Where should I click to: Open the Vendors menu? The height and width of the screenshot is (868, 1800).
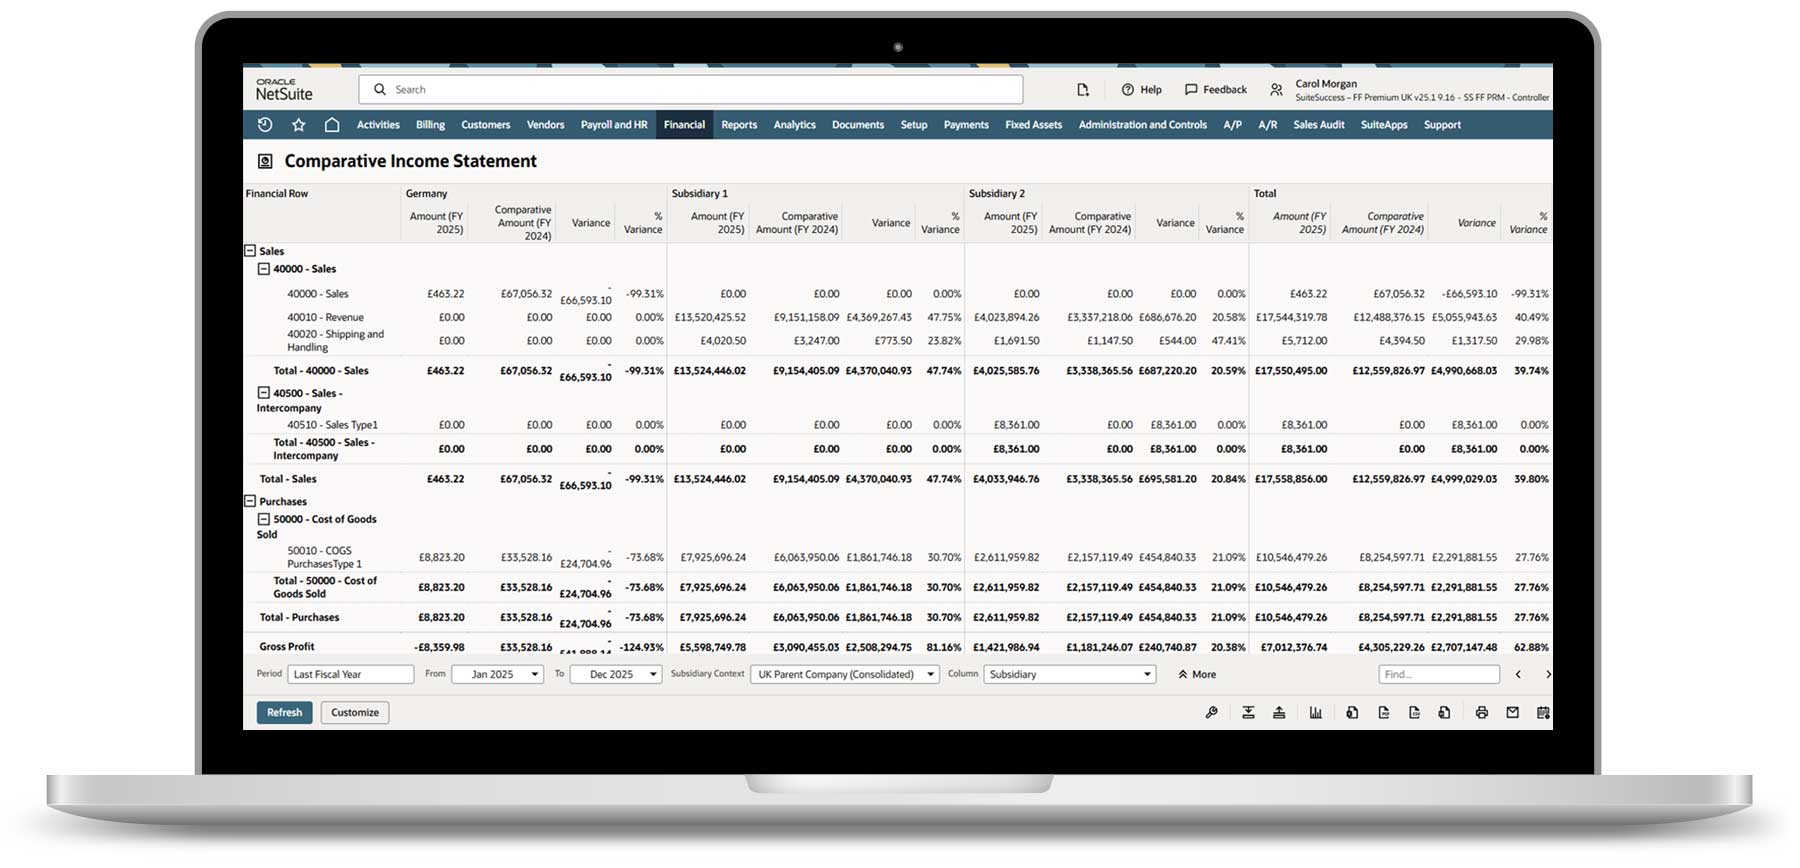pyautogui.click(x=546, y=125)
